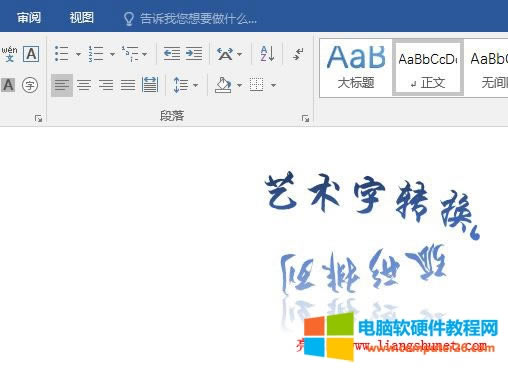Open the 审阅 ribbon tab
The width and height of the screenshot is (508, 368).
[x=29, y=18]
